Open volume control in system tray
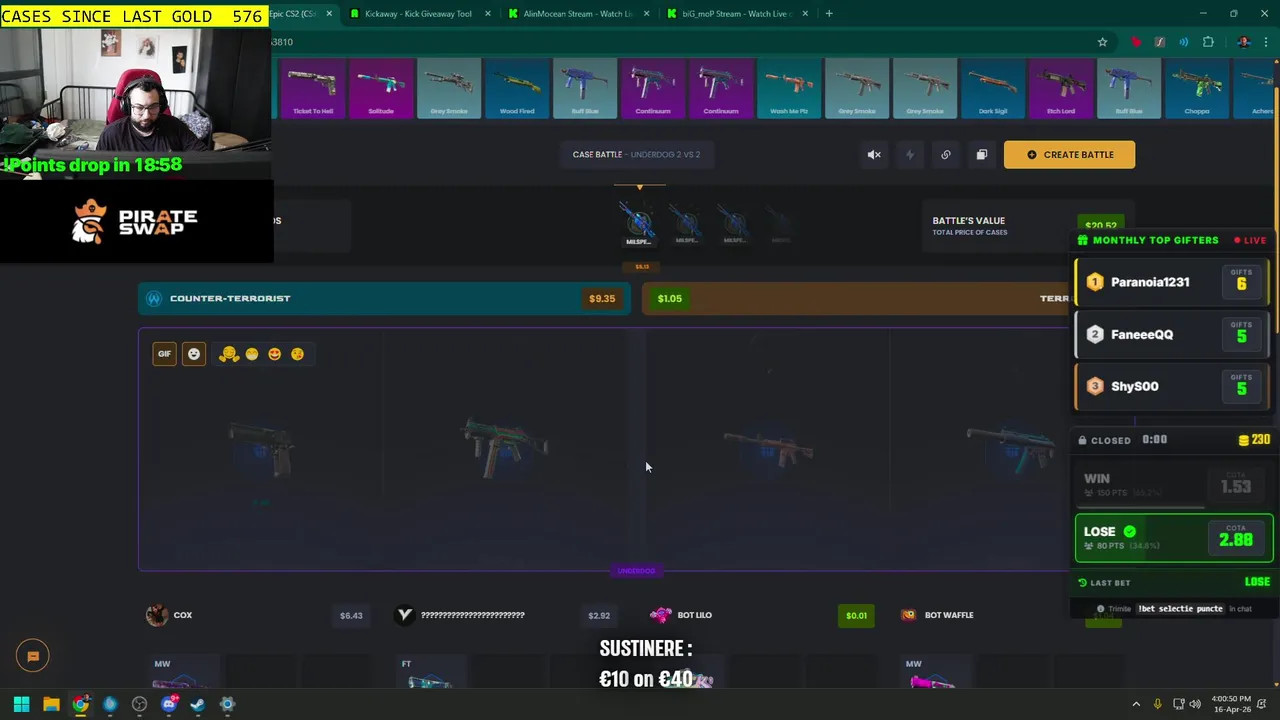Viewport: 1280px width, 720px height. (1194, 704)
